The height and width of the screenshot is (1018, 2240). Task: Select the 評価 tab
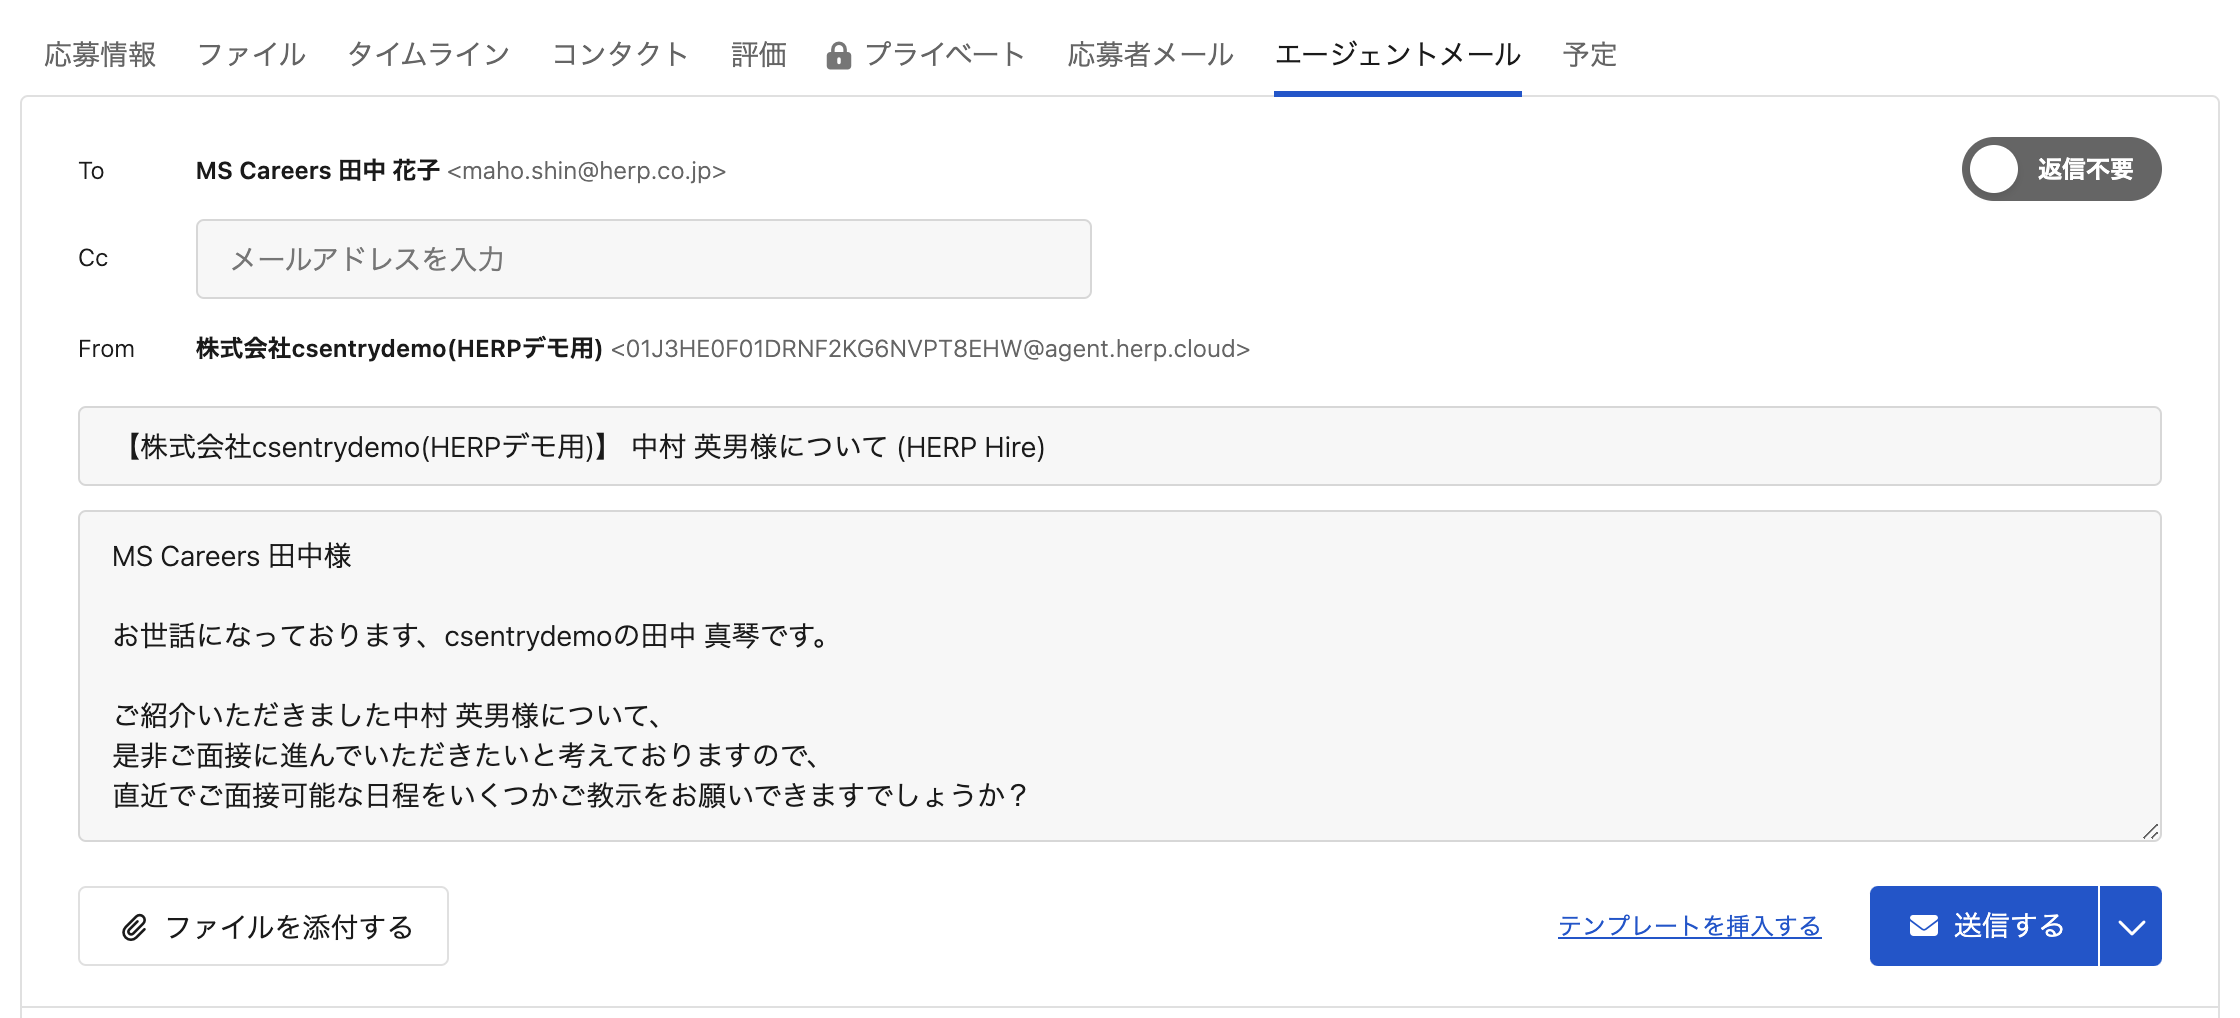coord(759,54)
